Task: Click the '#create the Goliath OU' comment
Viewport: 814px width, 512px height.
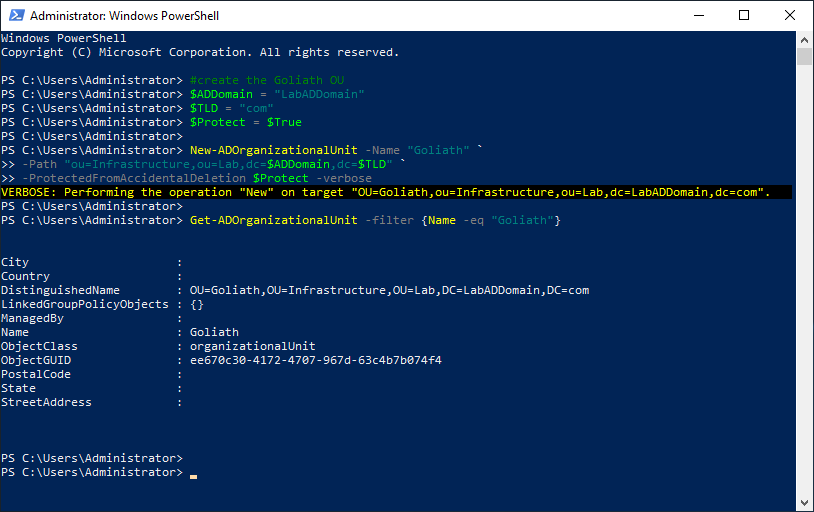Action: 266,80
